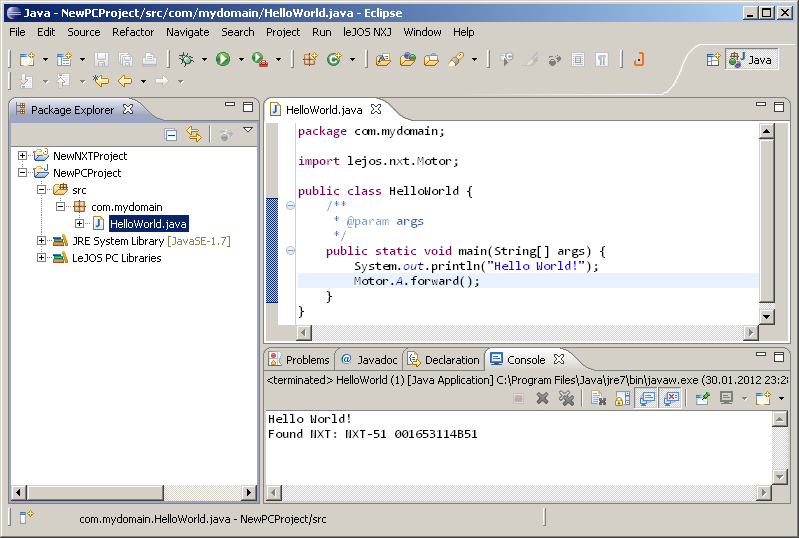This screenshot has width=799, height=538.
Task: Click Remove All Terminated Launches icon
Action: [566, 398]
